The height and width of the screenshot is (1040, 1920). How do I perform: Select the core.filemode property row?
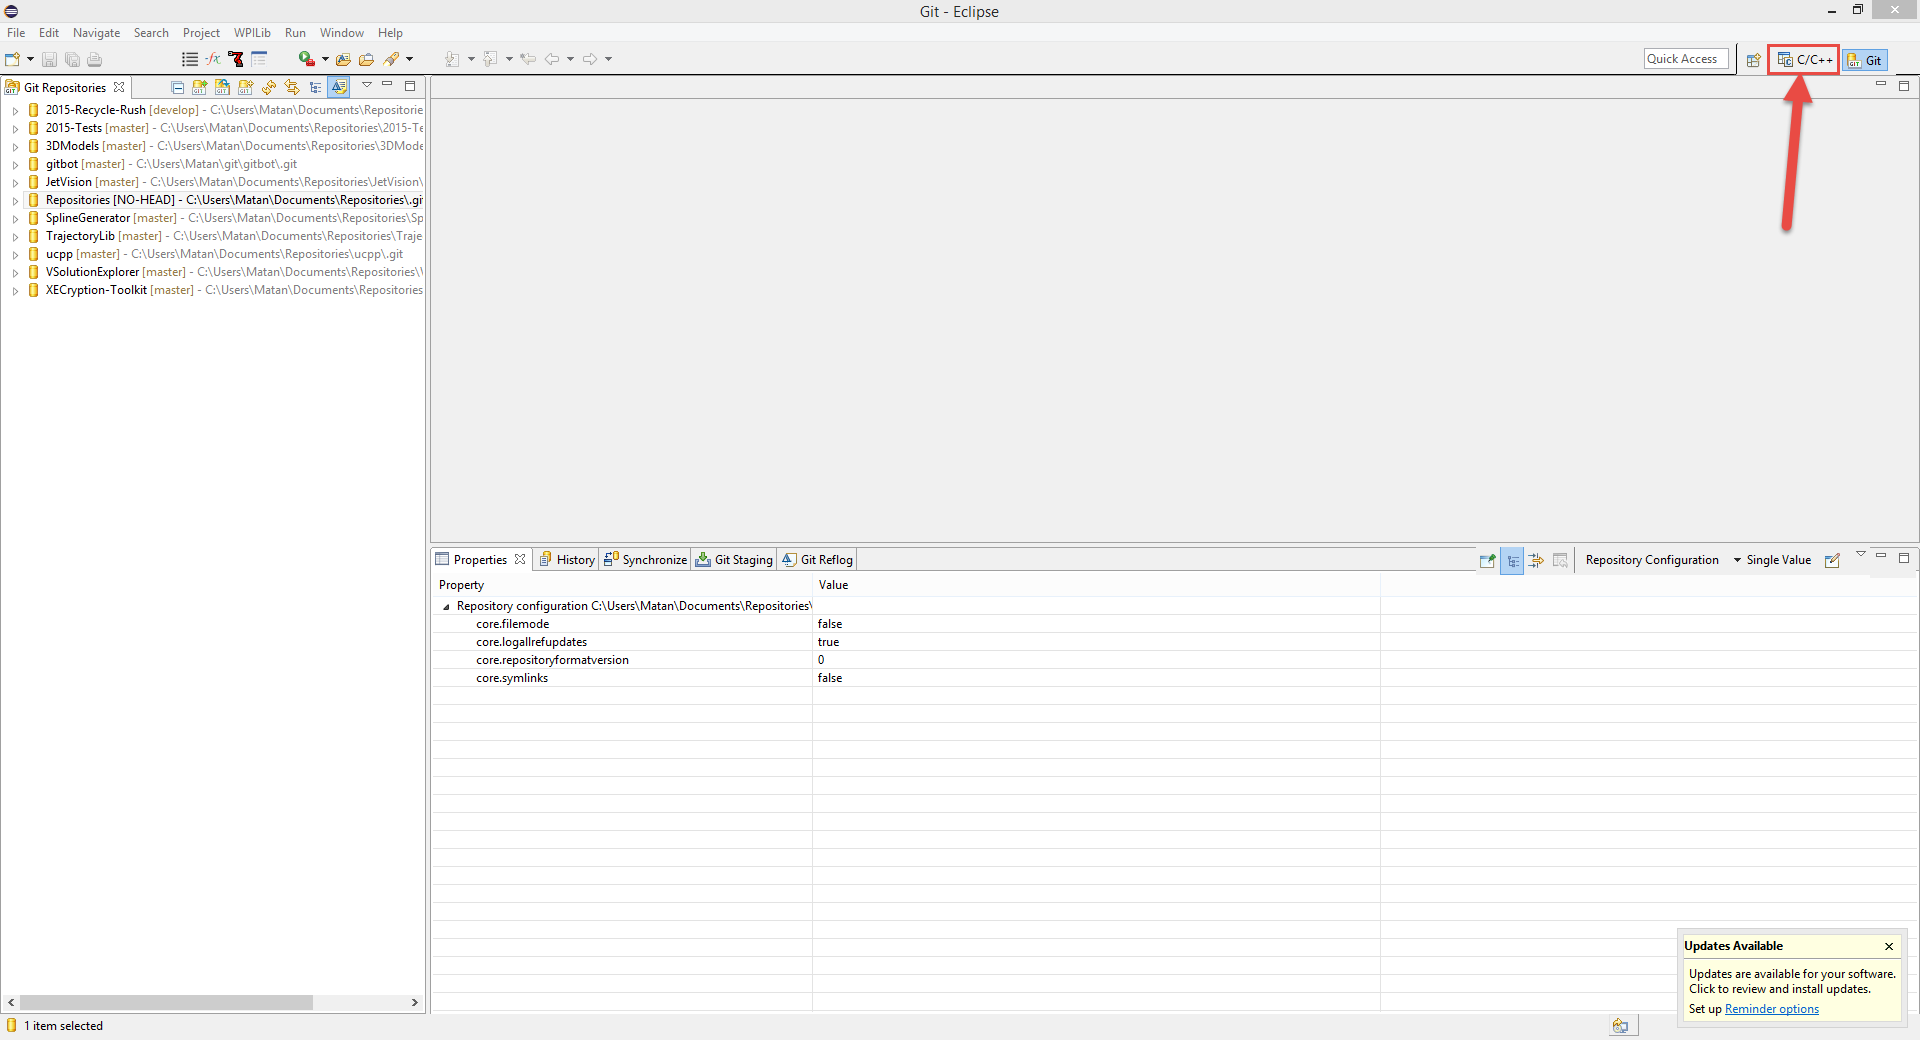point(1175,624)
